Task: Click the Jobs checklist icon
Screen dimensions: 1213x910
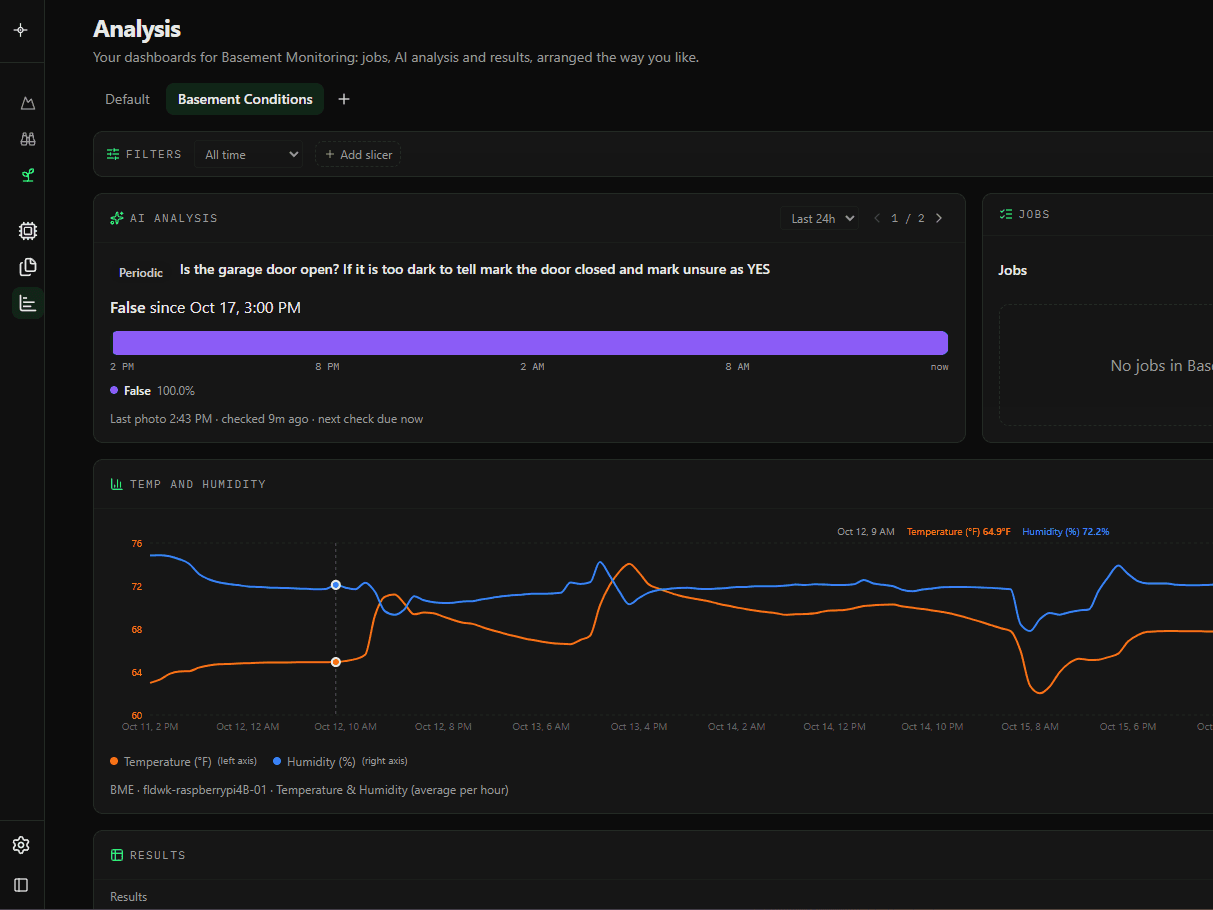Action: click(x=1006, y=214)
